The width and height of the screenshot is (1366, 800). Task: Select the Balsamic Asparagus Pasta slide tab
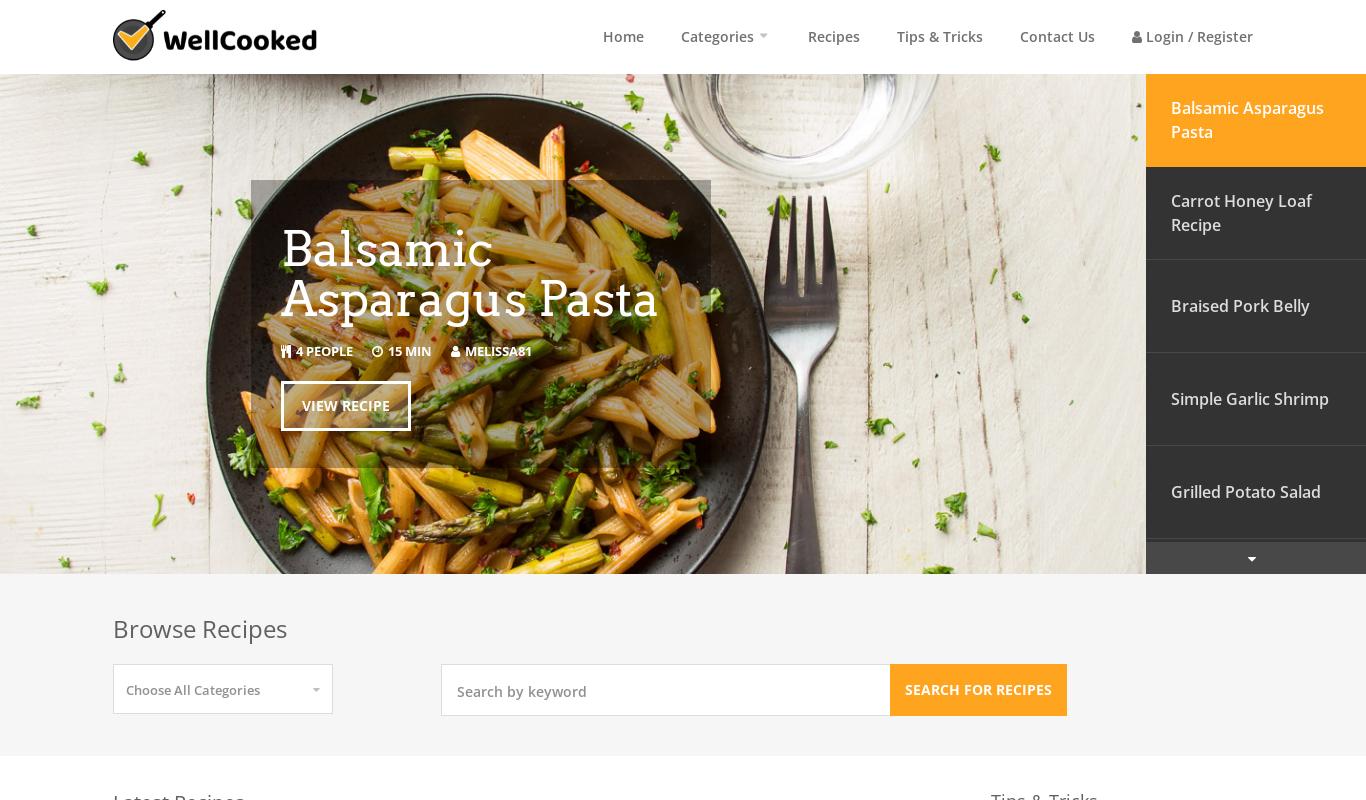pos(1256,120)
